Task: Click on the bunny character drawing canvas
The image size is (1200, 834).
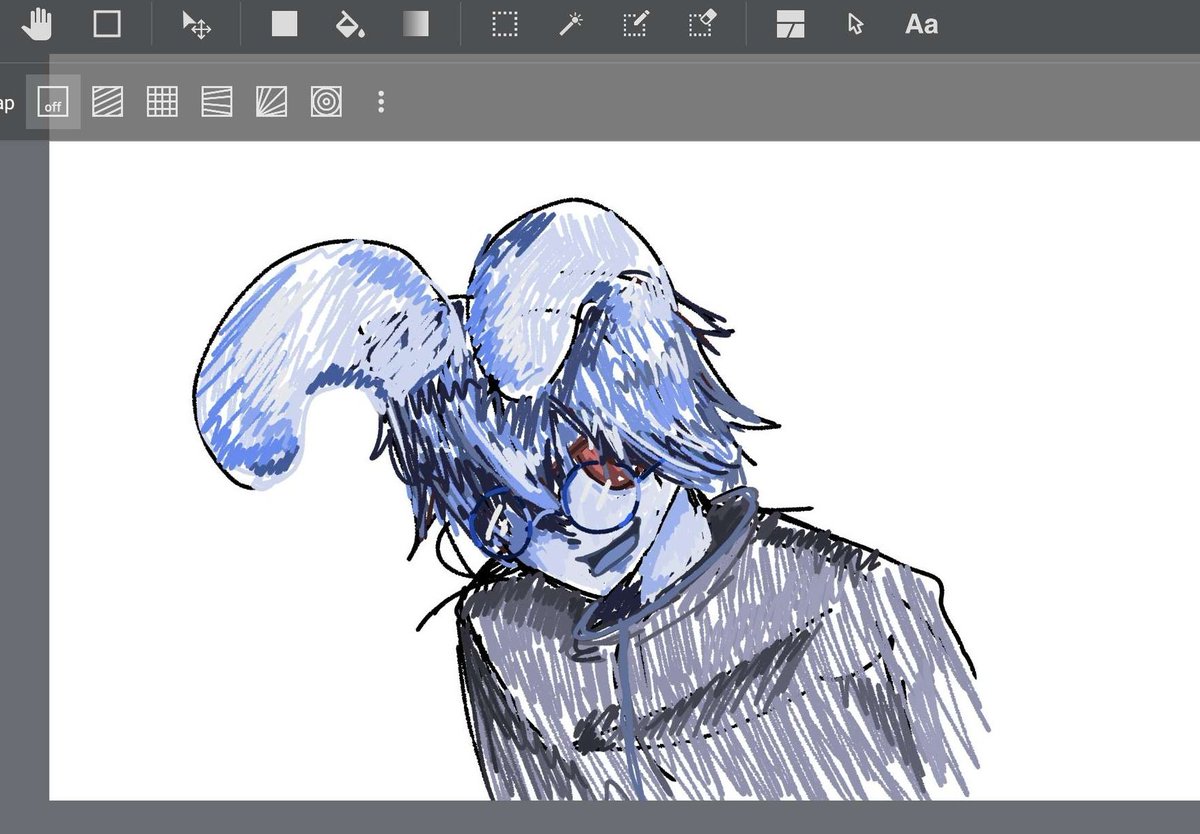Action: point(625,470)
